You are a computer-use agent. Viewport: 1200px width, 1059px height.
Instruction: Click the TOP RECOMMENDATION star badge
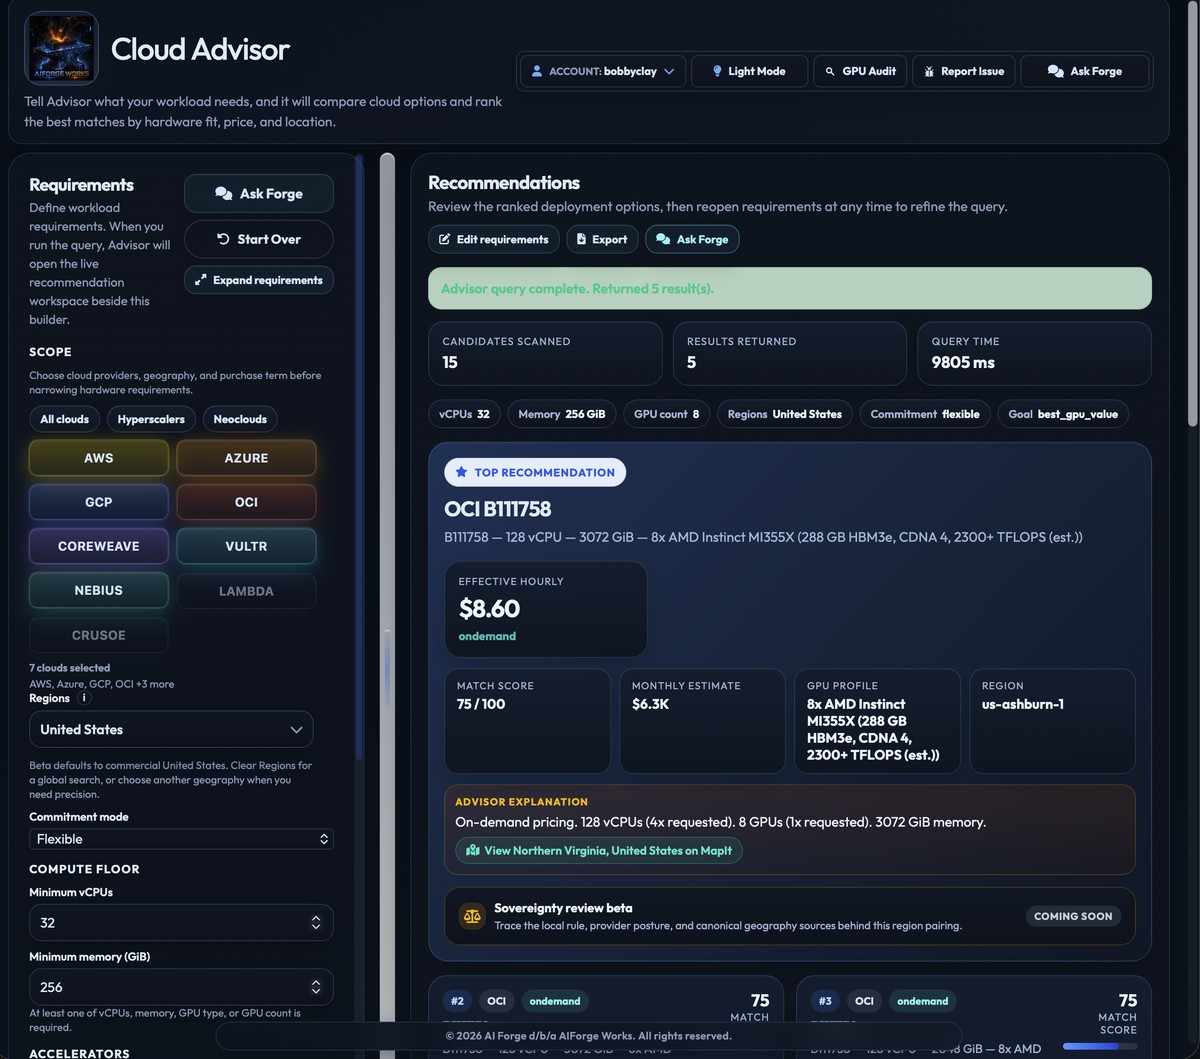click(x=535, y=472)
